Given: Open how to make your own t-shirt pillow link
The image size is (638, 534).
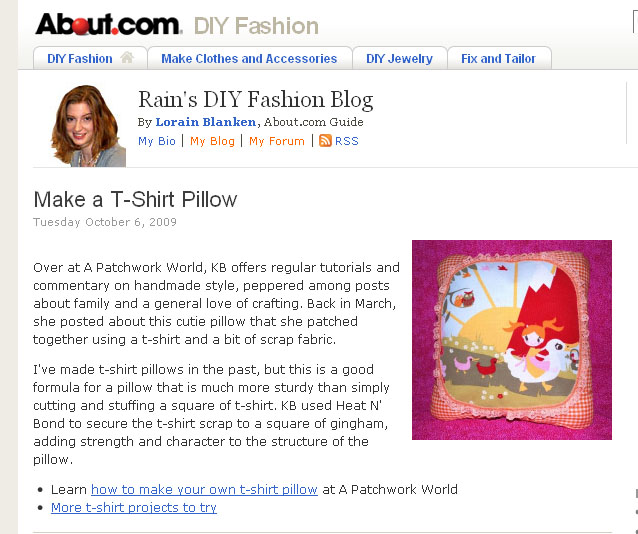Looking at the screenshot, I should pos(204,489).
